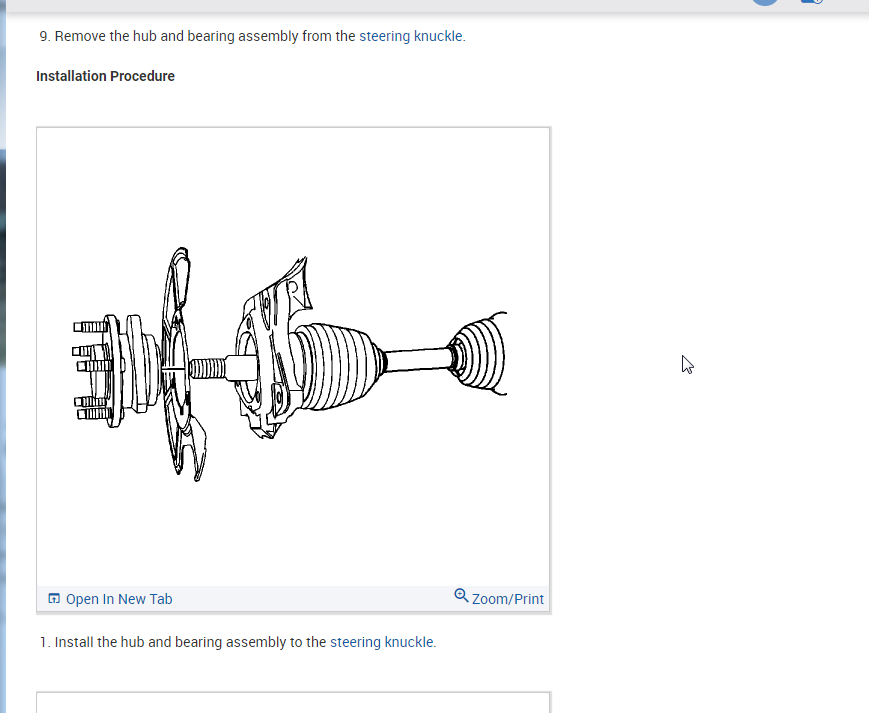Click the magnifier icon beside Zoom/Print

pyautogui.click(x=461, y=596)
